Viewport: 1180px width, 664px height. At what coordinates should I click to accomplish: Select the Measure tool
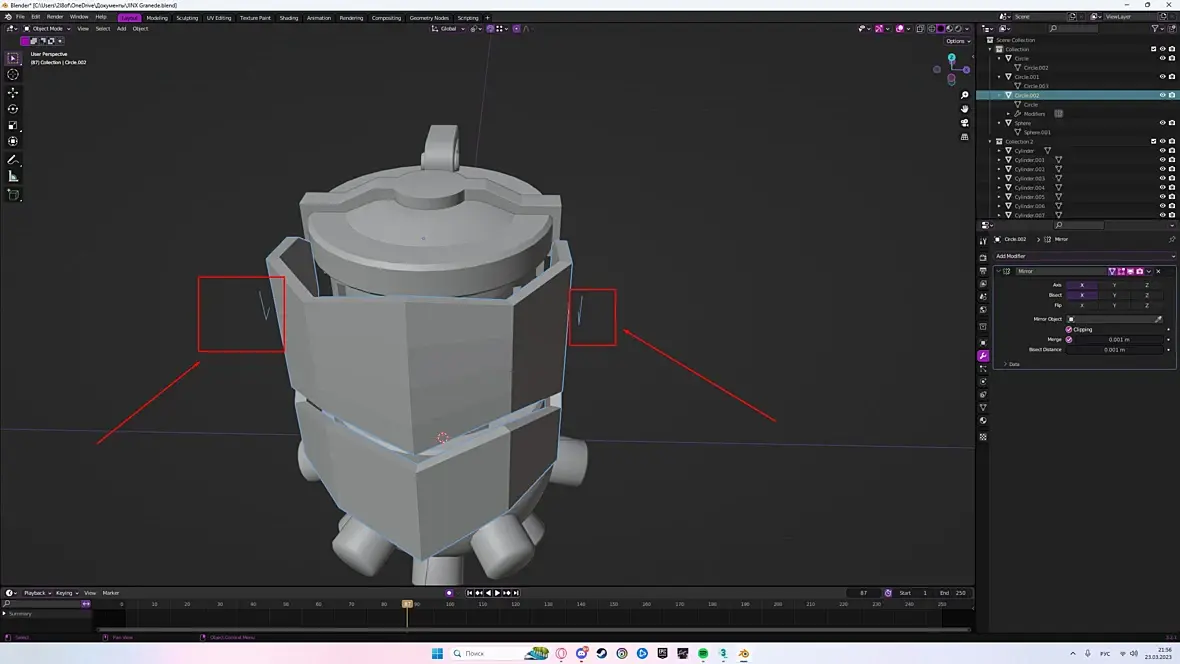[13, 177]
